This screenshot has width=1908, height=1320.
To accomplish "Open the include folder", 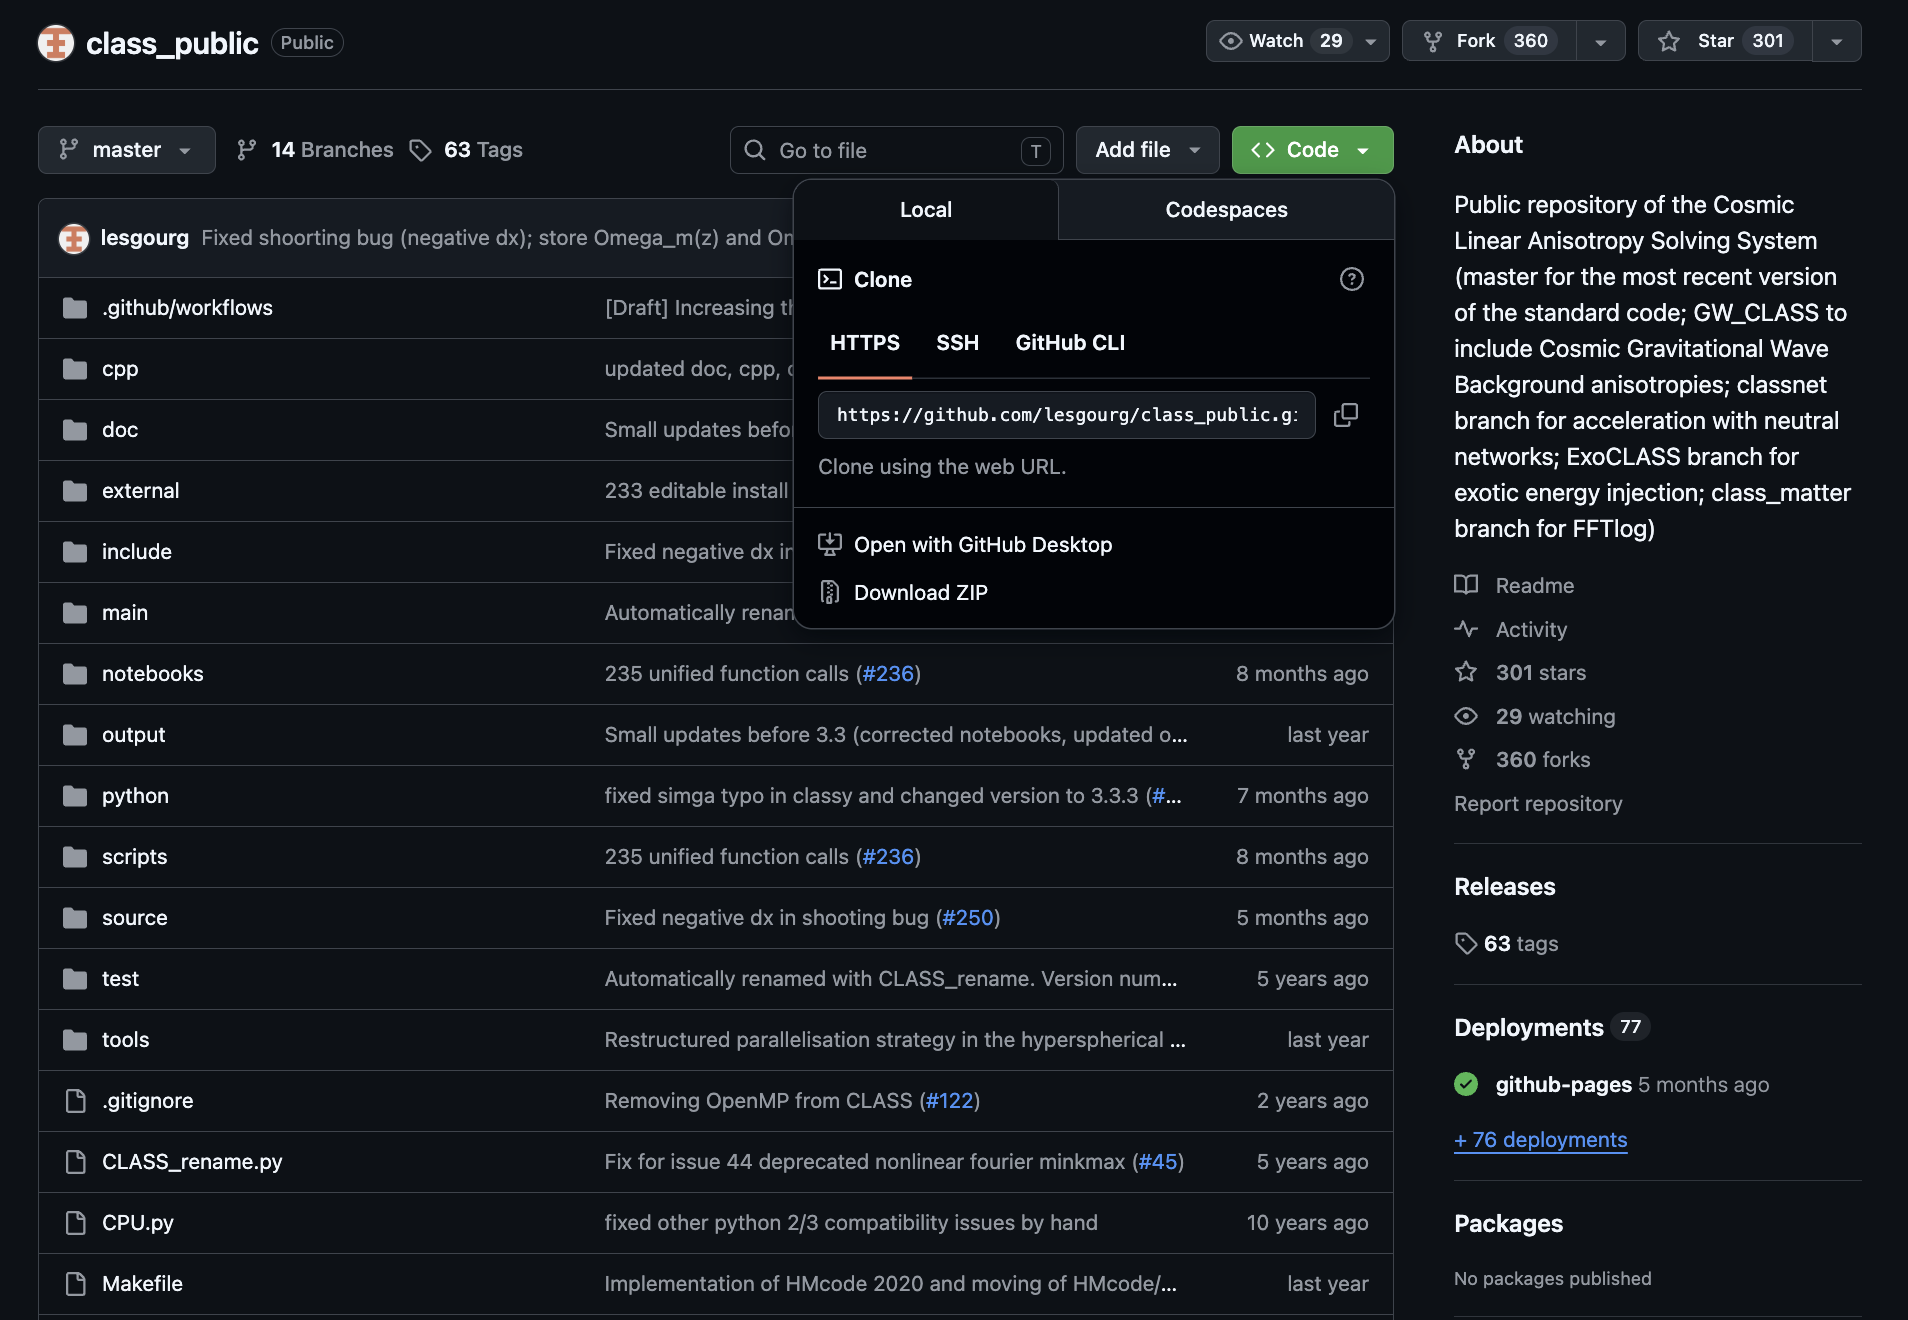I will [137, 552].
